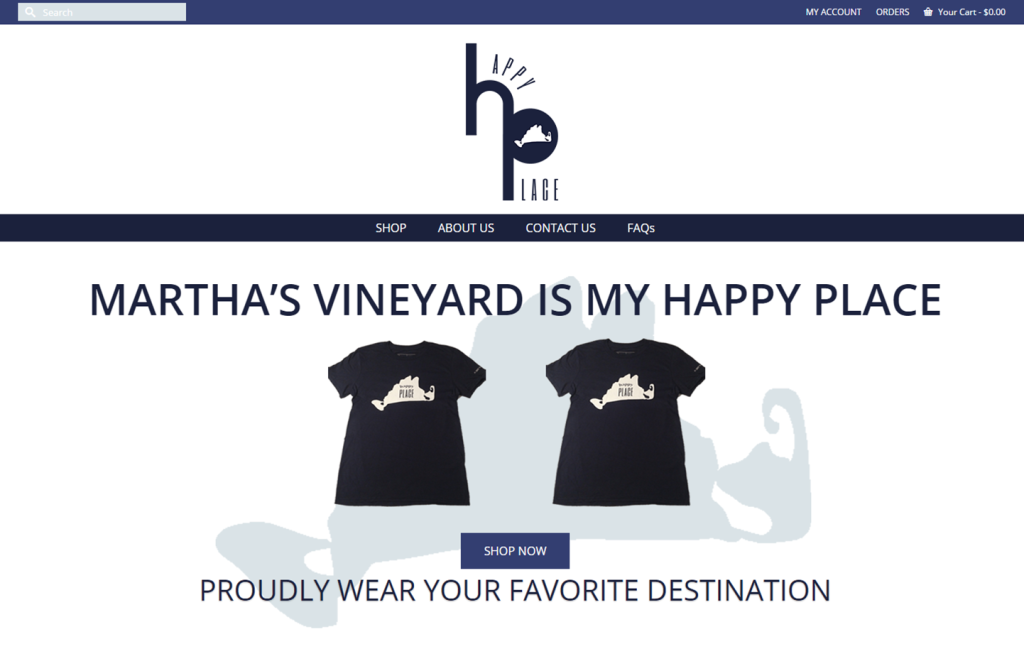Go to the ORDERS page

[x=892, y=12]
